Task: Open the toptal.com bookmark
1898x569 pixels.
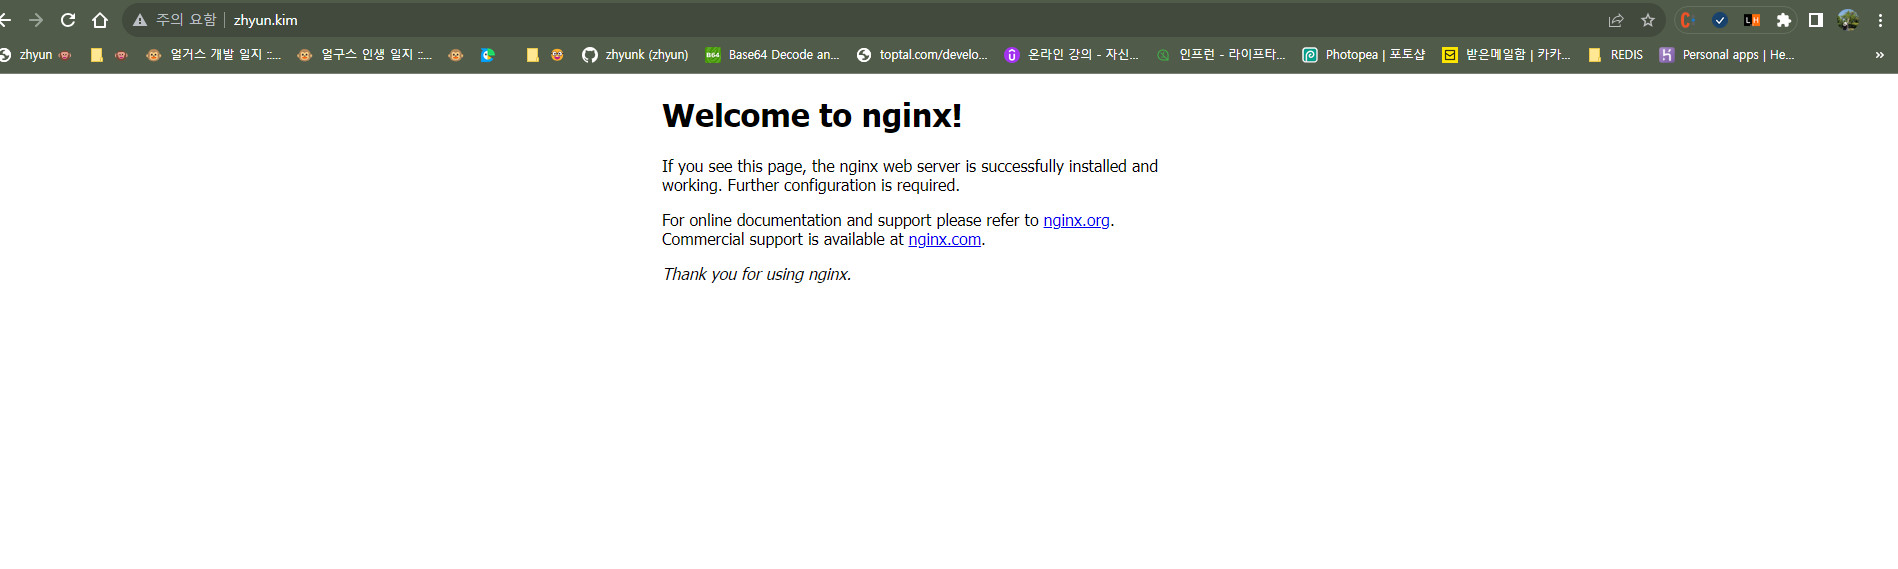Action: coord(922,55)
